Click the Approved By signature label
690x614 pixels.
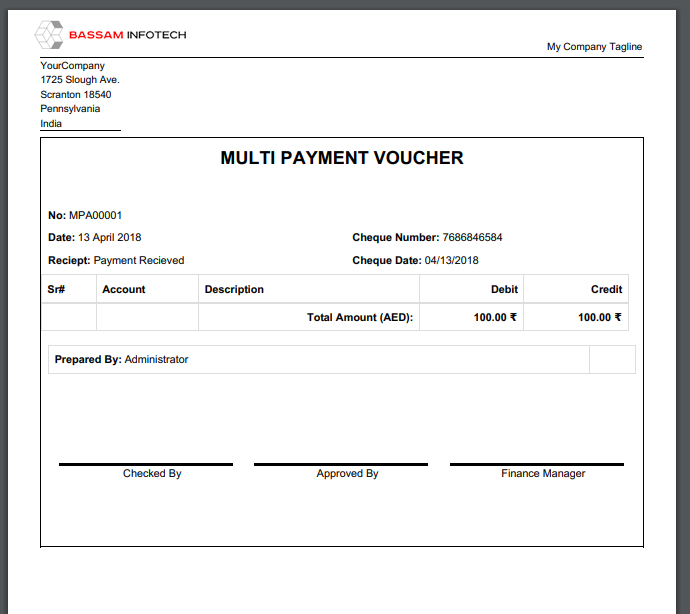tap(347, 474)
